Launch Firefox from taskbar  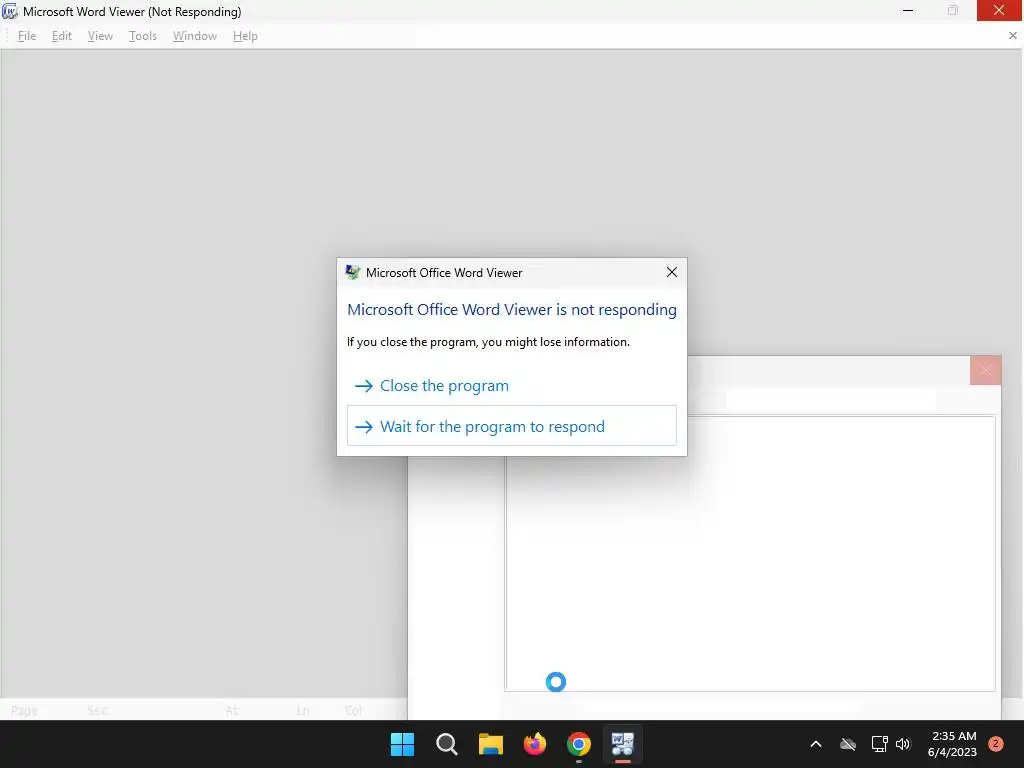[535, 744]
